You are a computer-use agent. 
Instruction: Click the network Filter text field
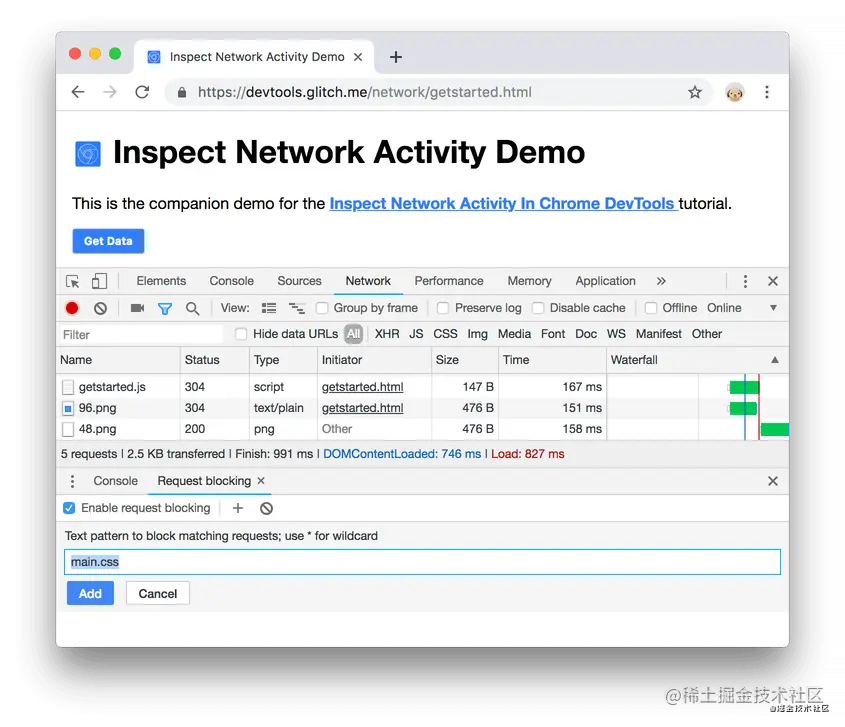click(141, 335)
